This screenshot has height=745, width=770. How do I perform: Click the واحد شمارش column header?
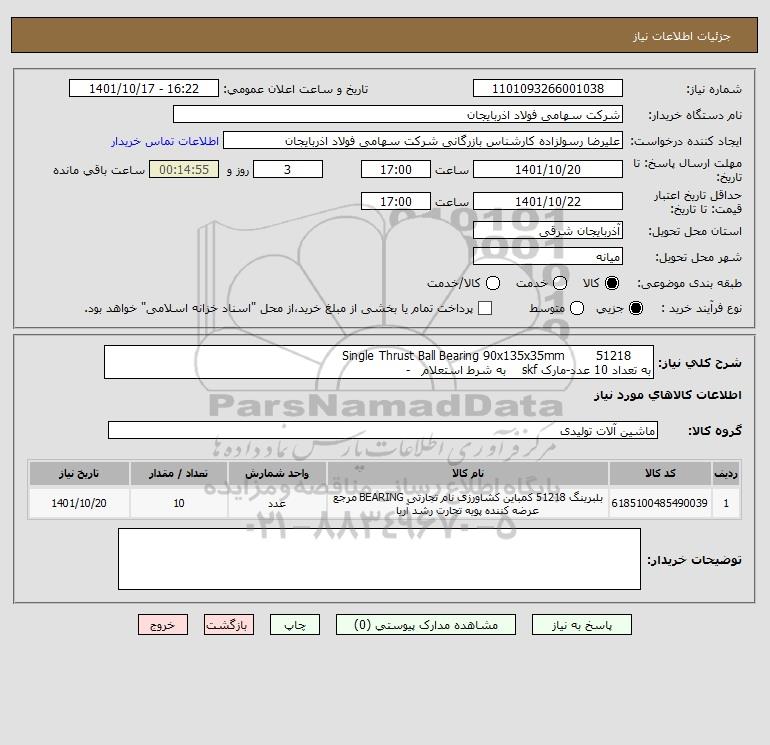pyautogui.click(x=277, y=473)
